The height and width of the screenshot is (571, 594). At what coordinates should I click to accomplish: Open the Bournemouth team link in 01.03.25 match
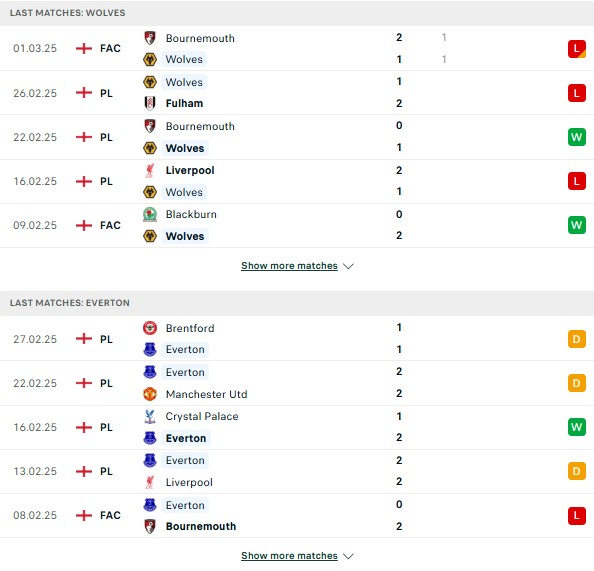point(200,38)
